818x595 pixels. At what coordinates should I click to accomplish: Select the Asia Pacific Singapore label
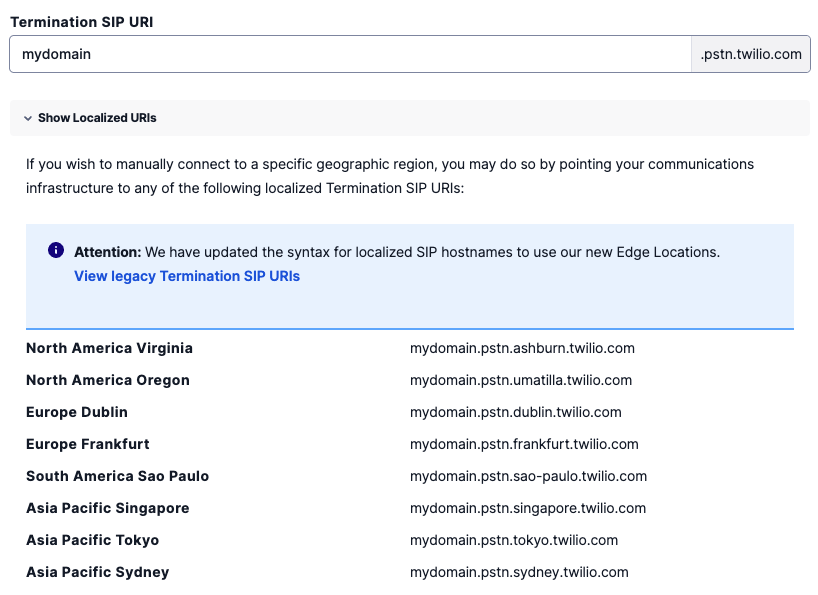click(107, 508)
